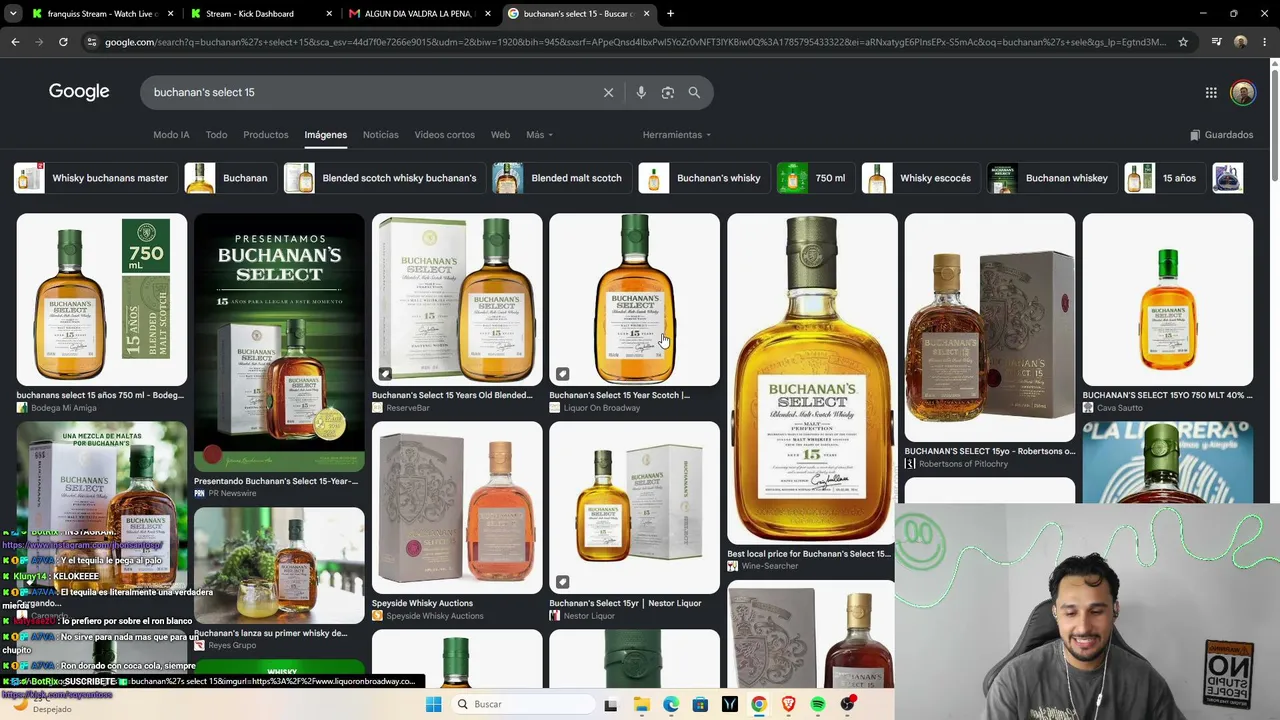Close the buchanan's select 15 tab
Viewport: 1280px width, 720px height.
pos(647,14)
